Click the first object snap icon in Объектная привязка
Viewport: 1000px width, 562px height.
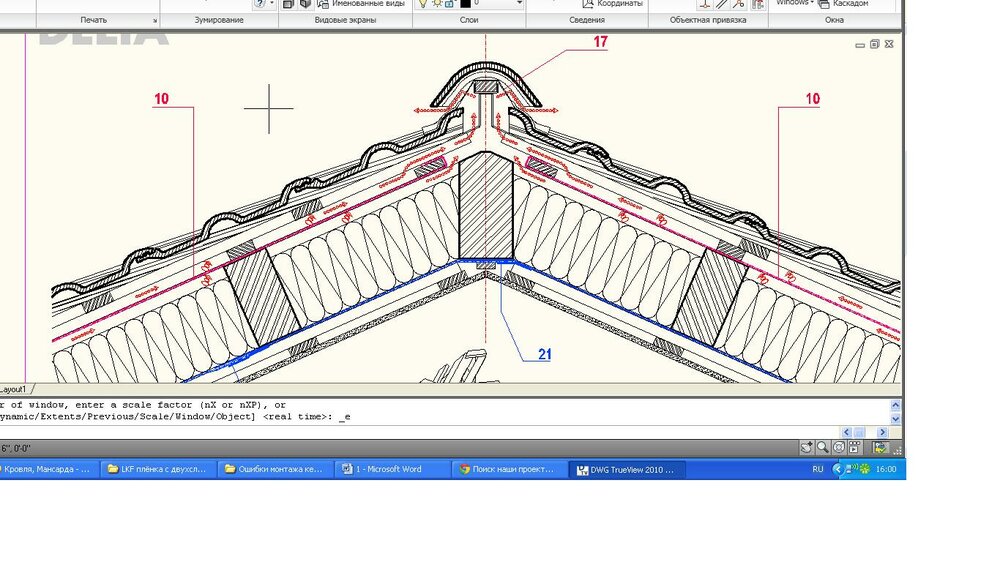[x=703, y=4]
